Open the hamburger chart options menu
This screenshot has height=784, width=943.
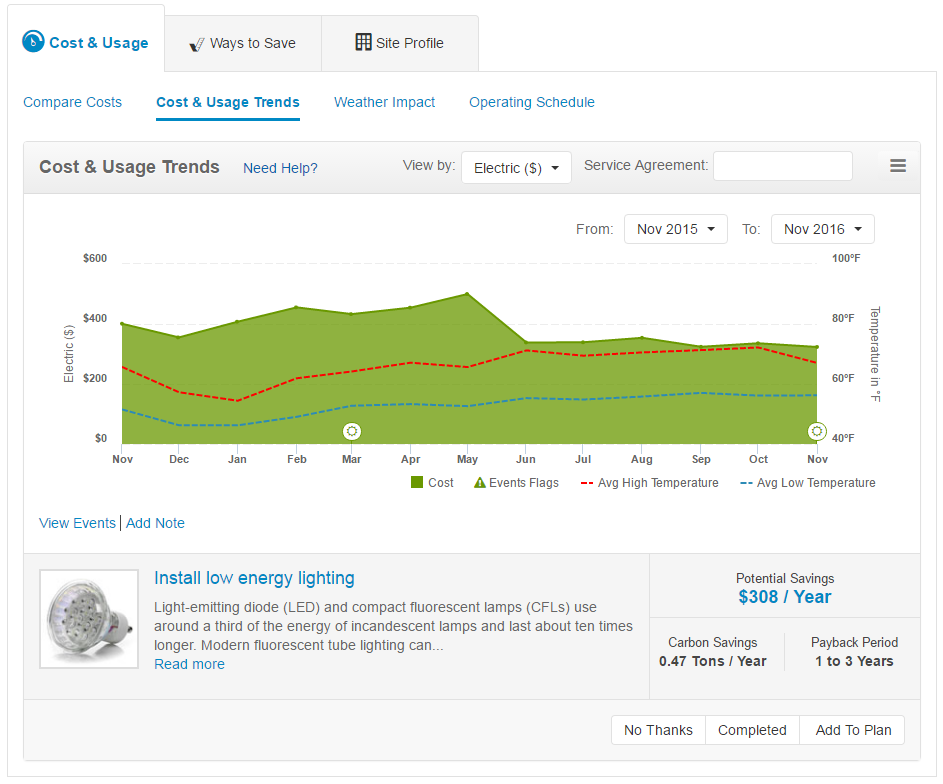tap(898, 166)
